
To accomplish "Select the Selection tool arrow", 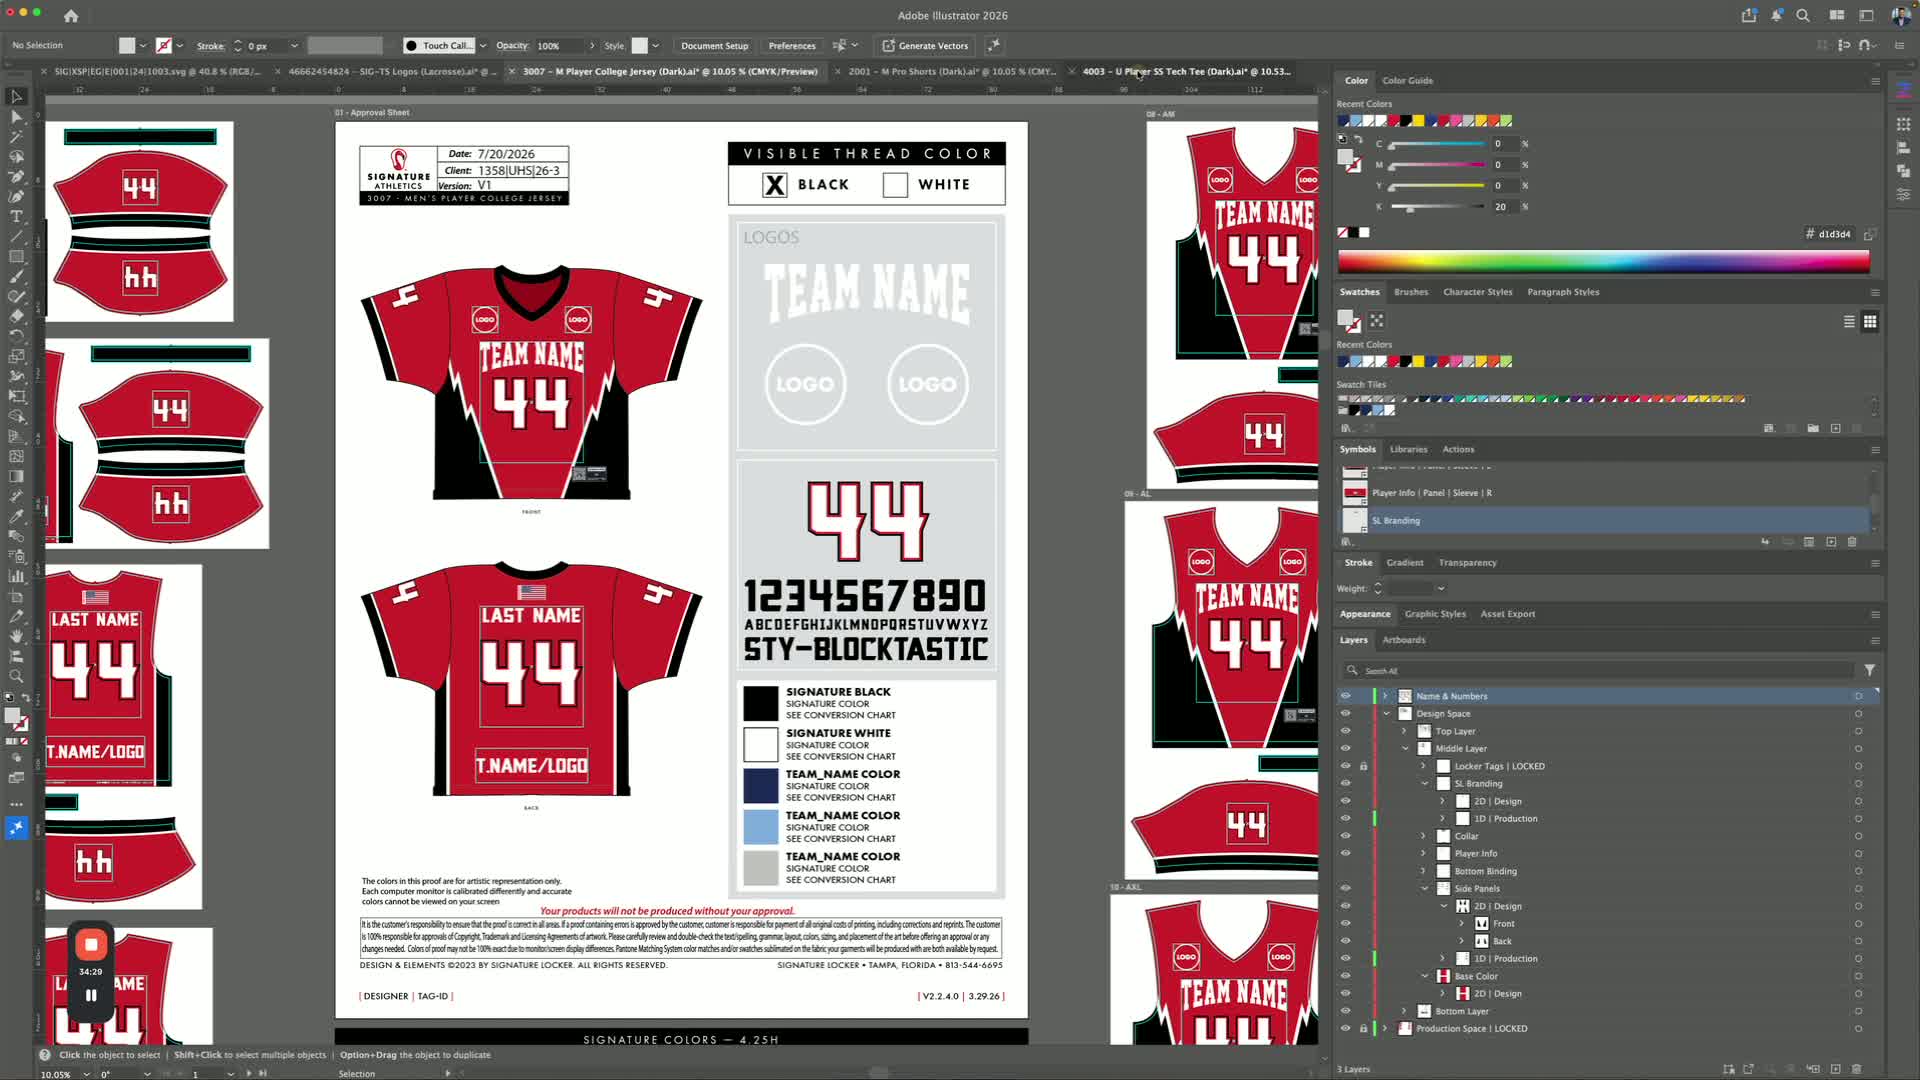I will 16,97.
